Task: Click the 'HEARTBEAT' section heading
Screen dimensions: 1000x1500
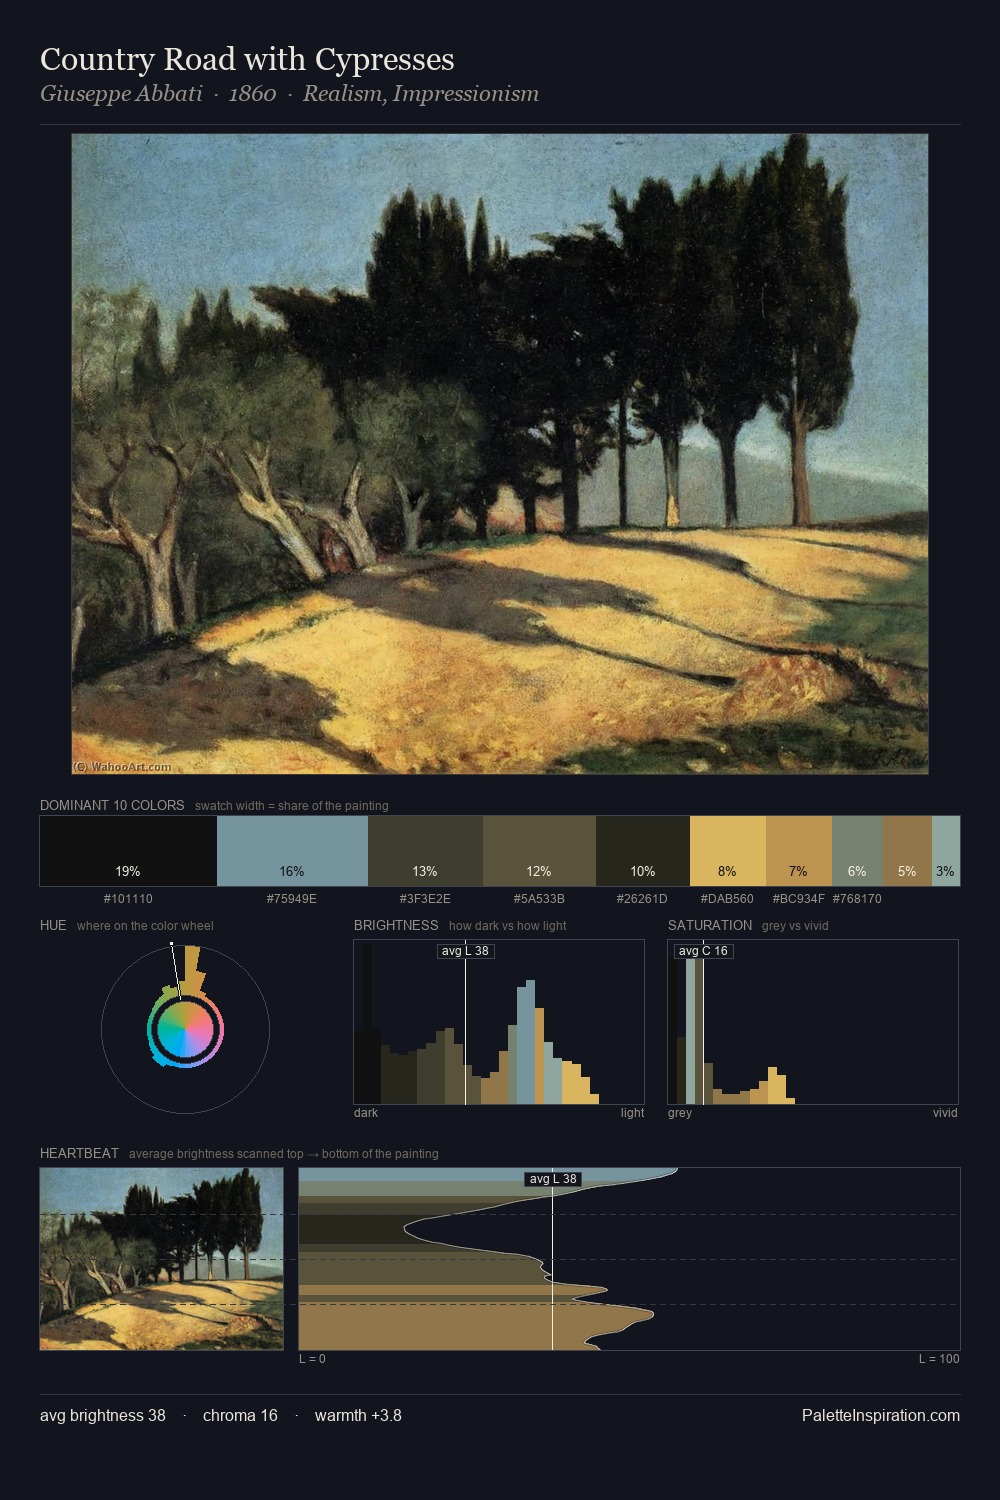Action: pyautogui.click(x=79, y=1153)
